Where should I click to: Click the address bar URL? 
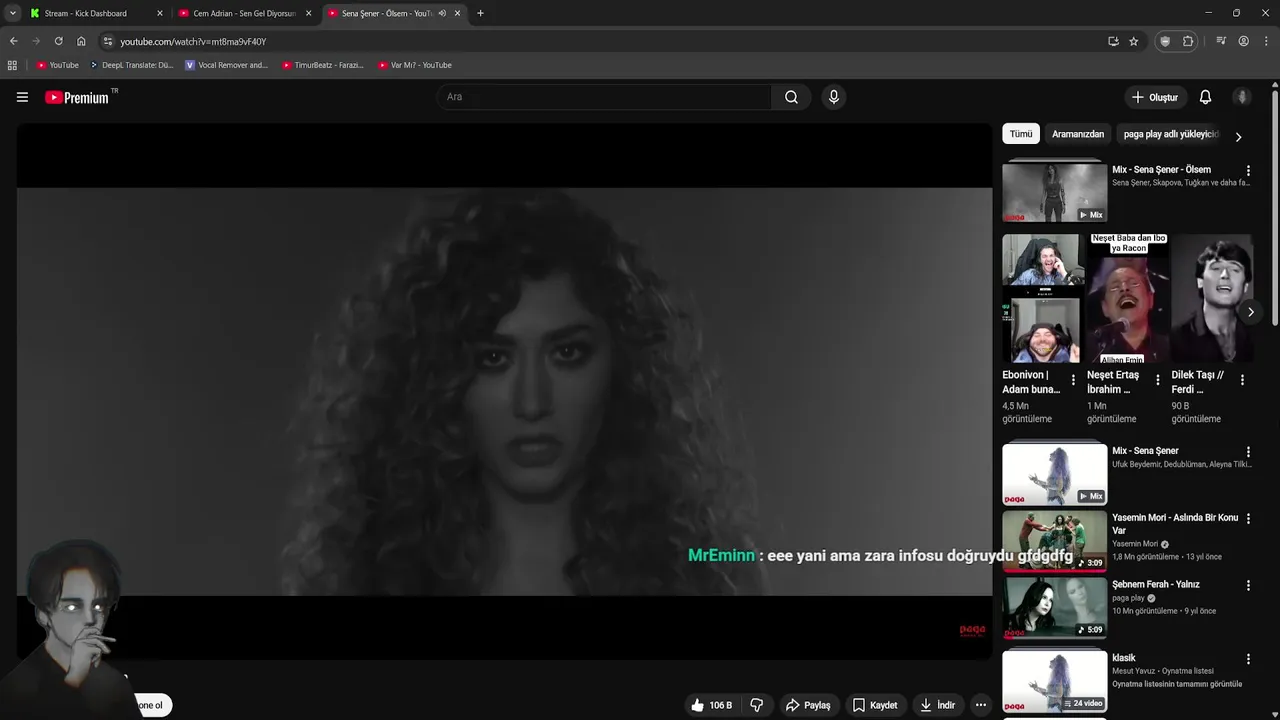point(193,41)
